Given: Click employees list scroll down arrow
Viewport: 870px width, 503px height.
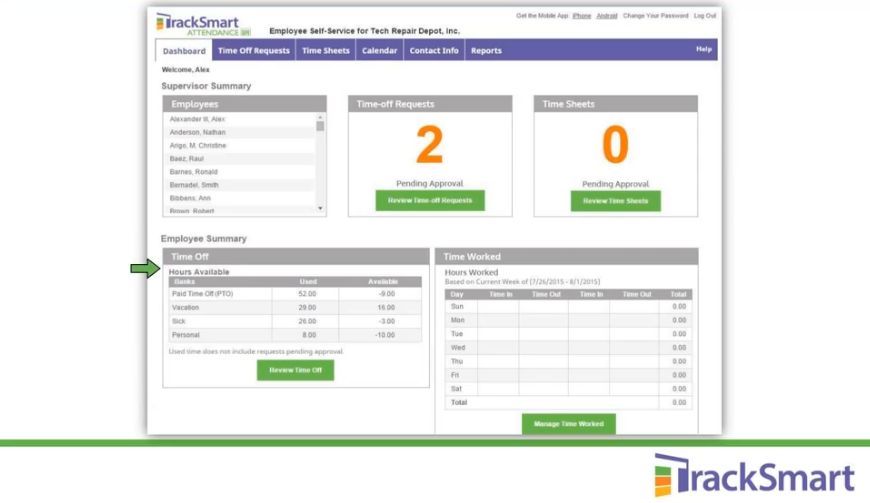Looking at the screenshot, I should (320, 209).
